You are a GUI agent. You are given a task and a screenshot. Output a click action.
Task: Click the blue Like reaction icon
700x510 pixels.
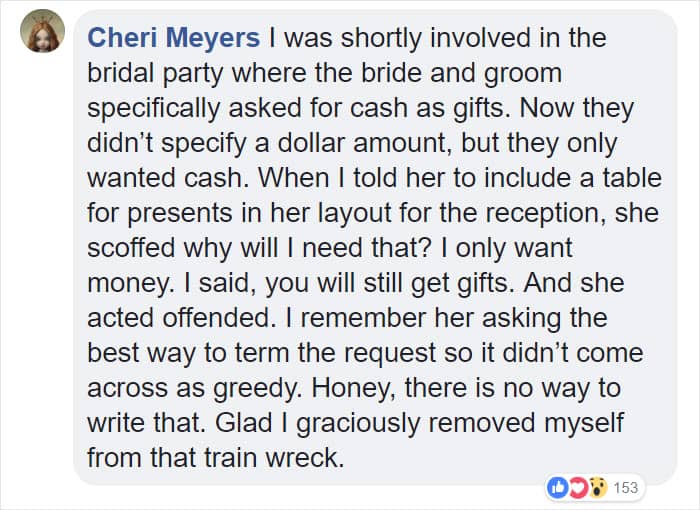click(x=556, y=487)
